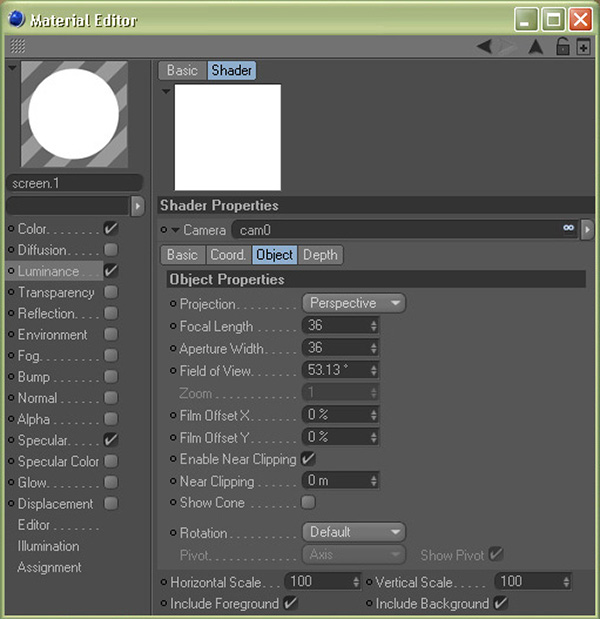Click the white shader preview swatch
The height and width of the screenshot is (619, 600).
(x=227, y=137)
